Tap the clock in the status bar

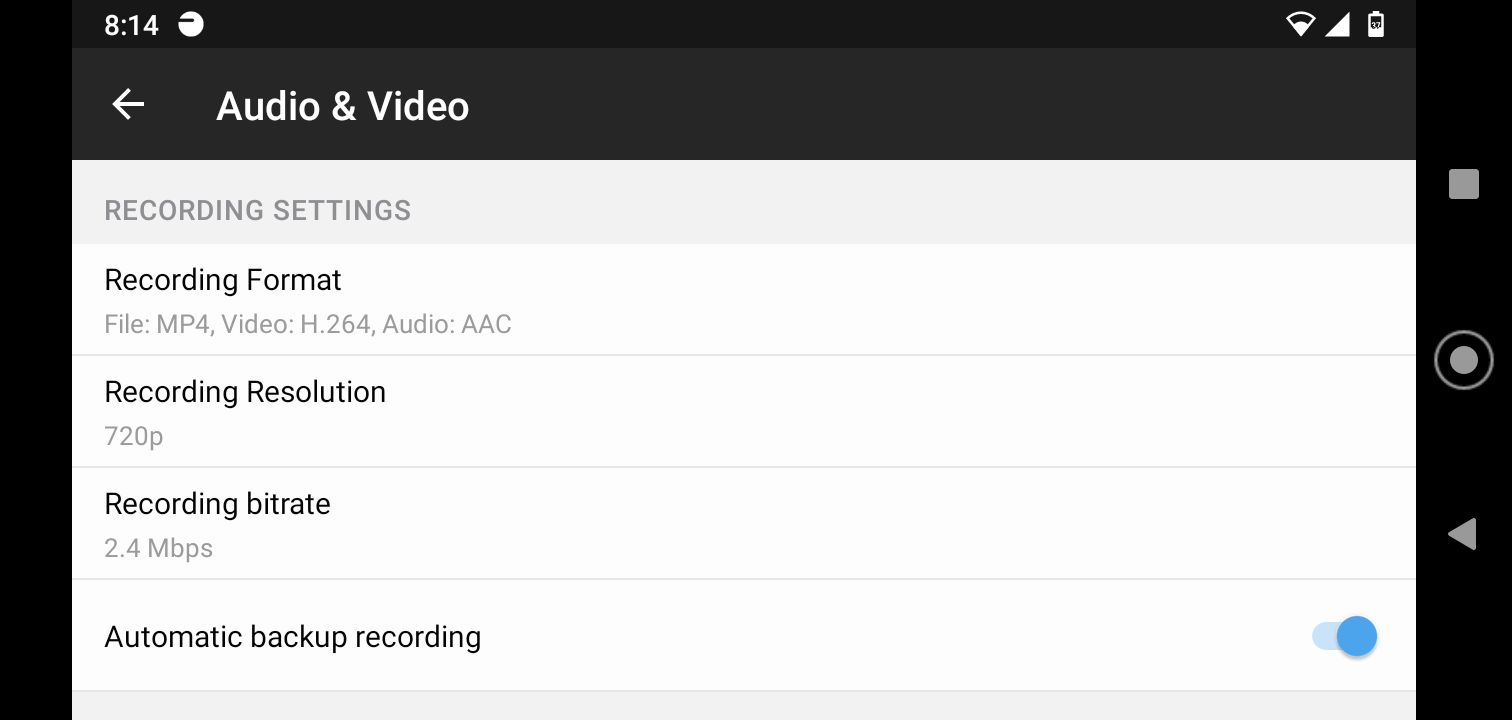131,24
